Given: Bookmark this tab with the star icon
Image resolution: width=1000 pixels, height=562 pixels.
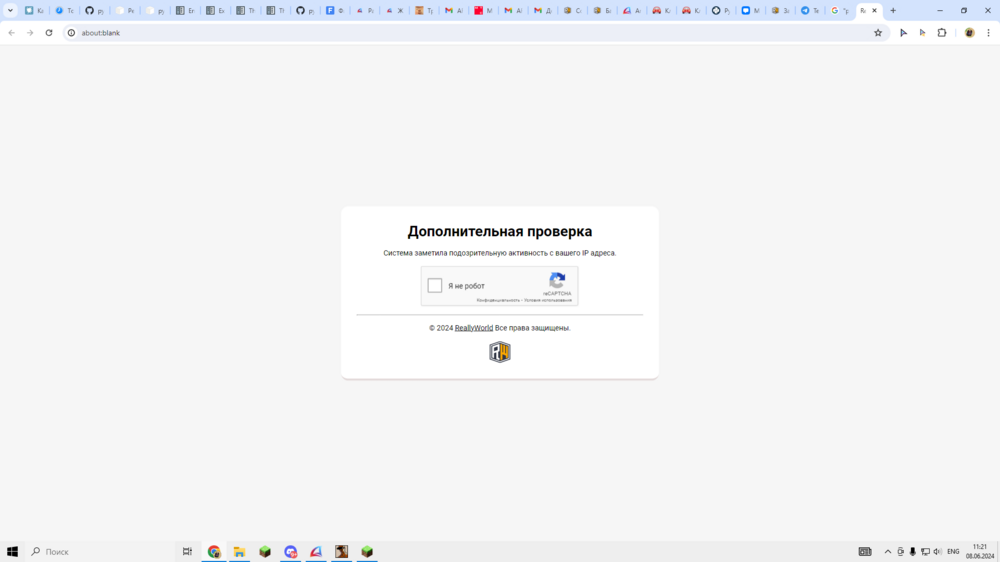Looking at the screenshot, I should pos(878,33).
